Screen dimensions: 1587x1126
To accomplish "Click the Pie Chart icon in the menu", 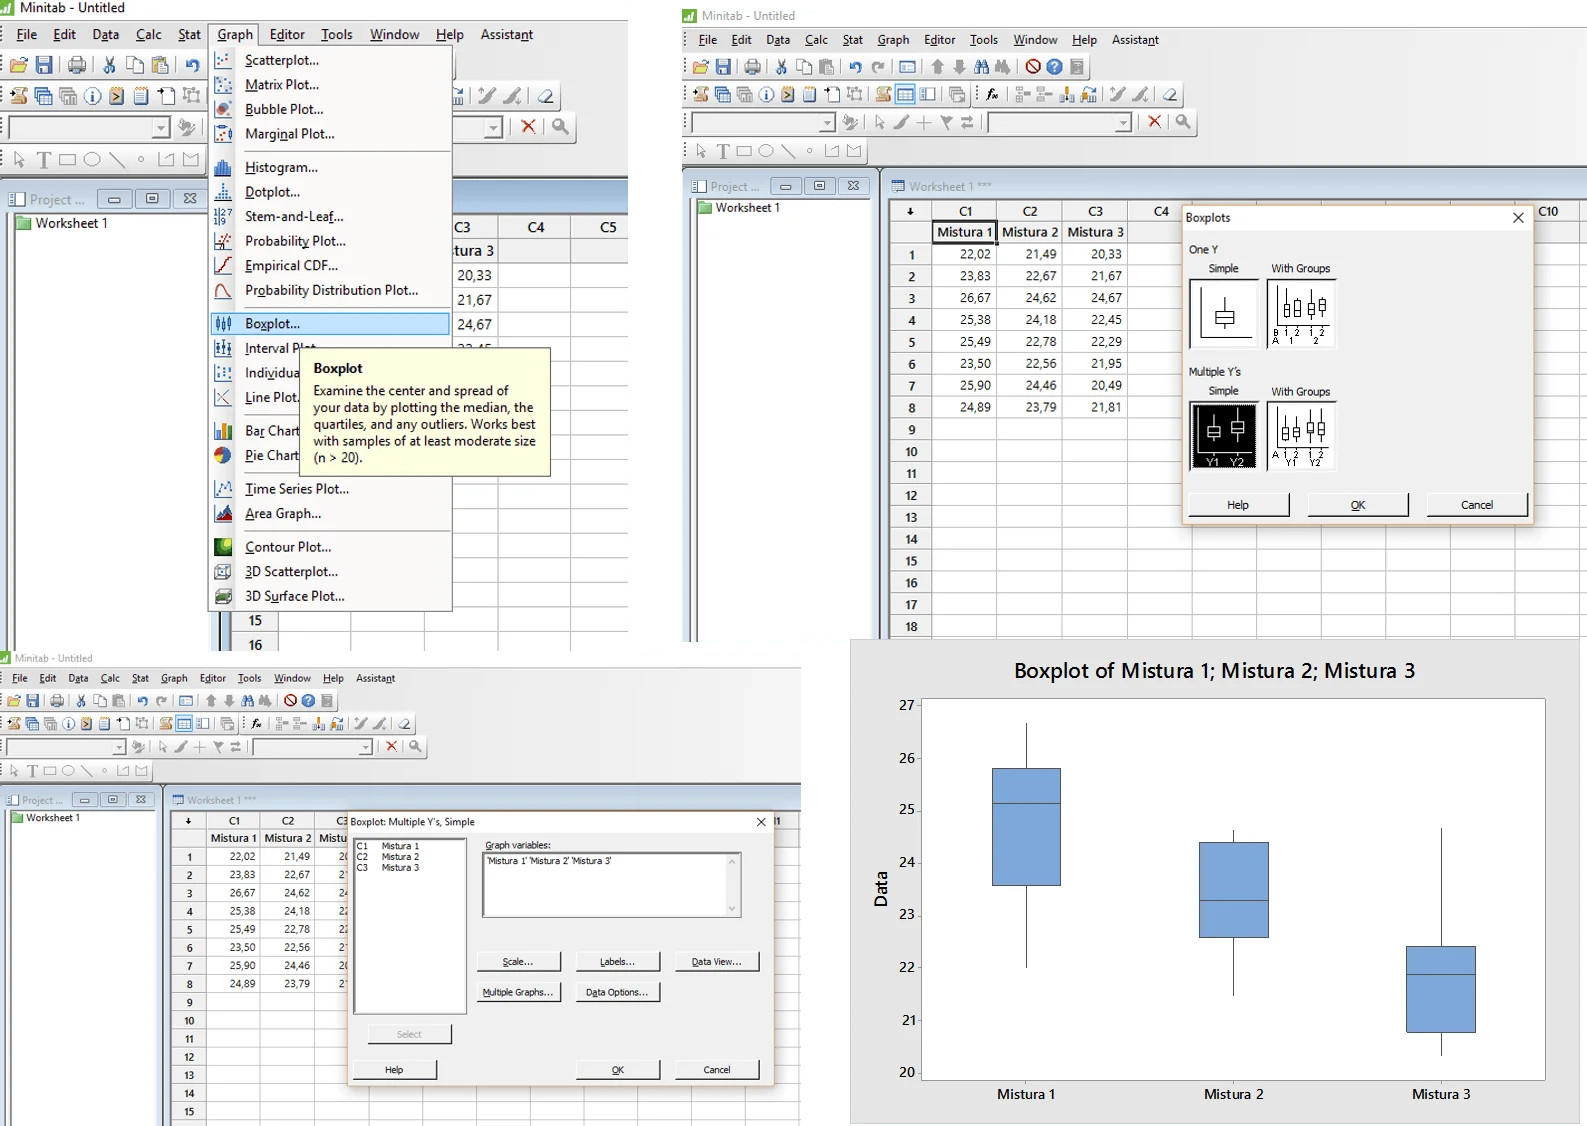I will tap(223, 455).
